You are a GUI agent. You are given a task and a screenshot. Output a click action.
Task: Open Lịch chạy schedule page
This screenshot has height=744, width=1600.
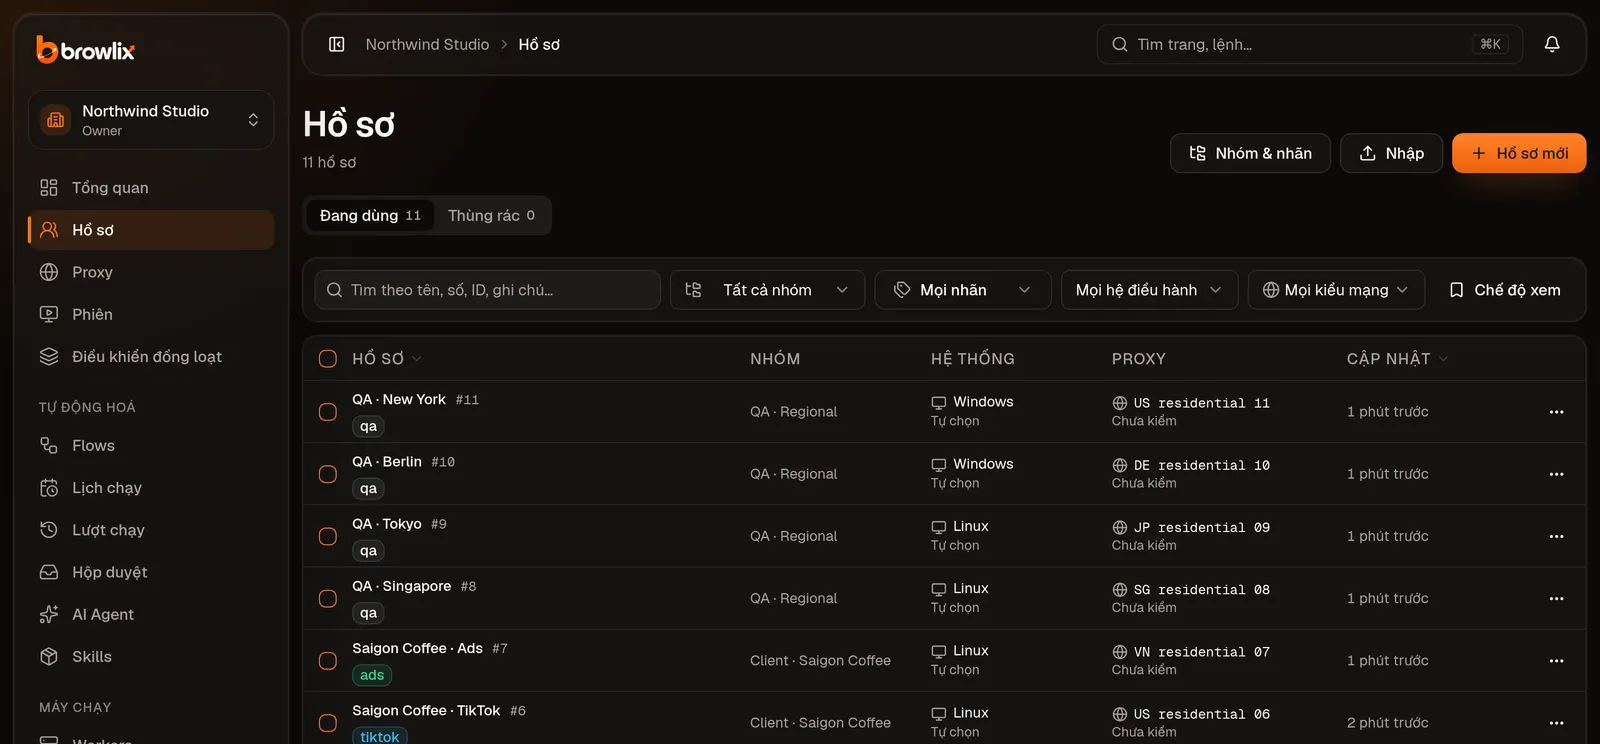[151, 487]
